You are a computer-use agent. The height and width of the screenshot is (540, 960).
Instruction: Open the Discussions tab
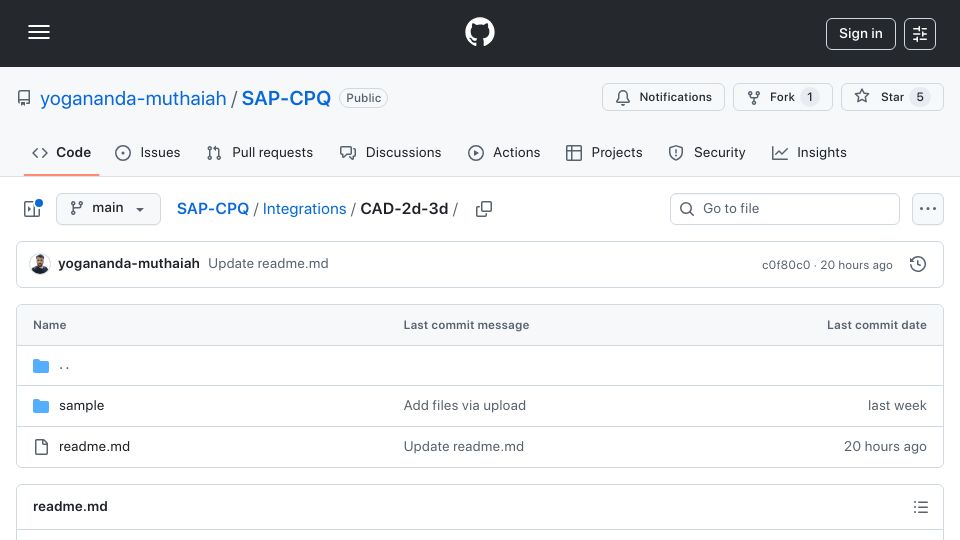(x=391, y=152)
